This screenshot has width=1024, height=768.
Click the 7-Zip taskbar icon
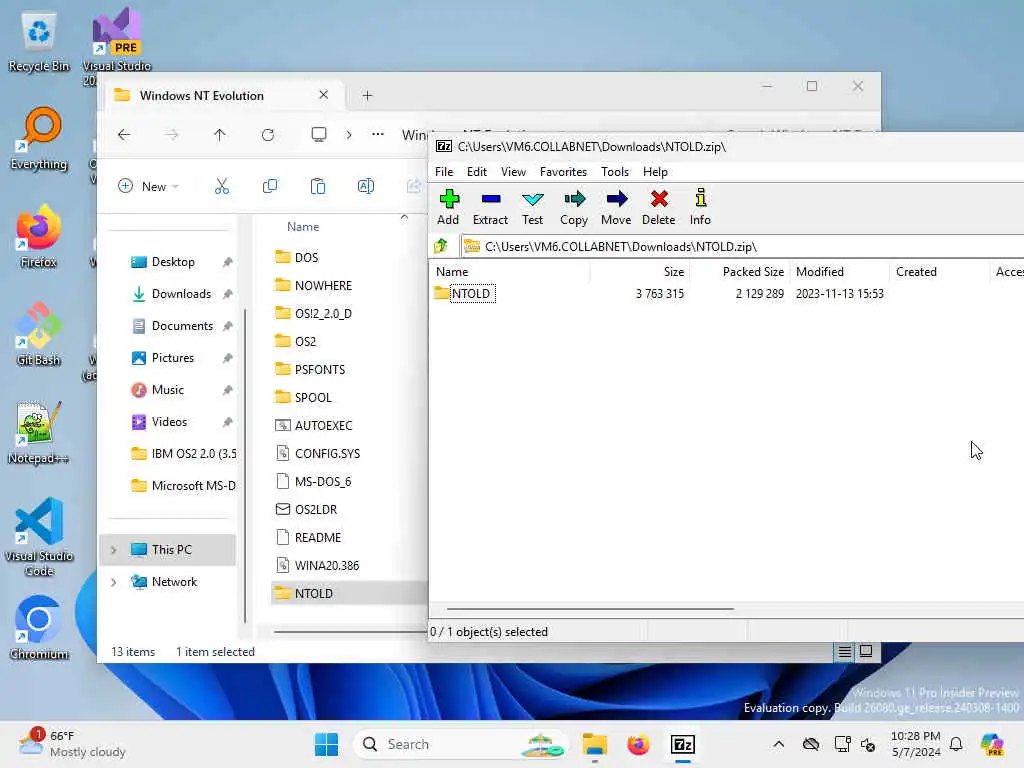[x=682, y=744]
